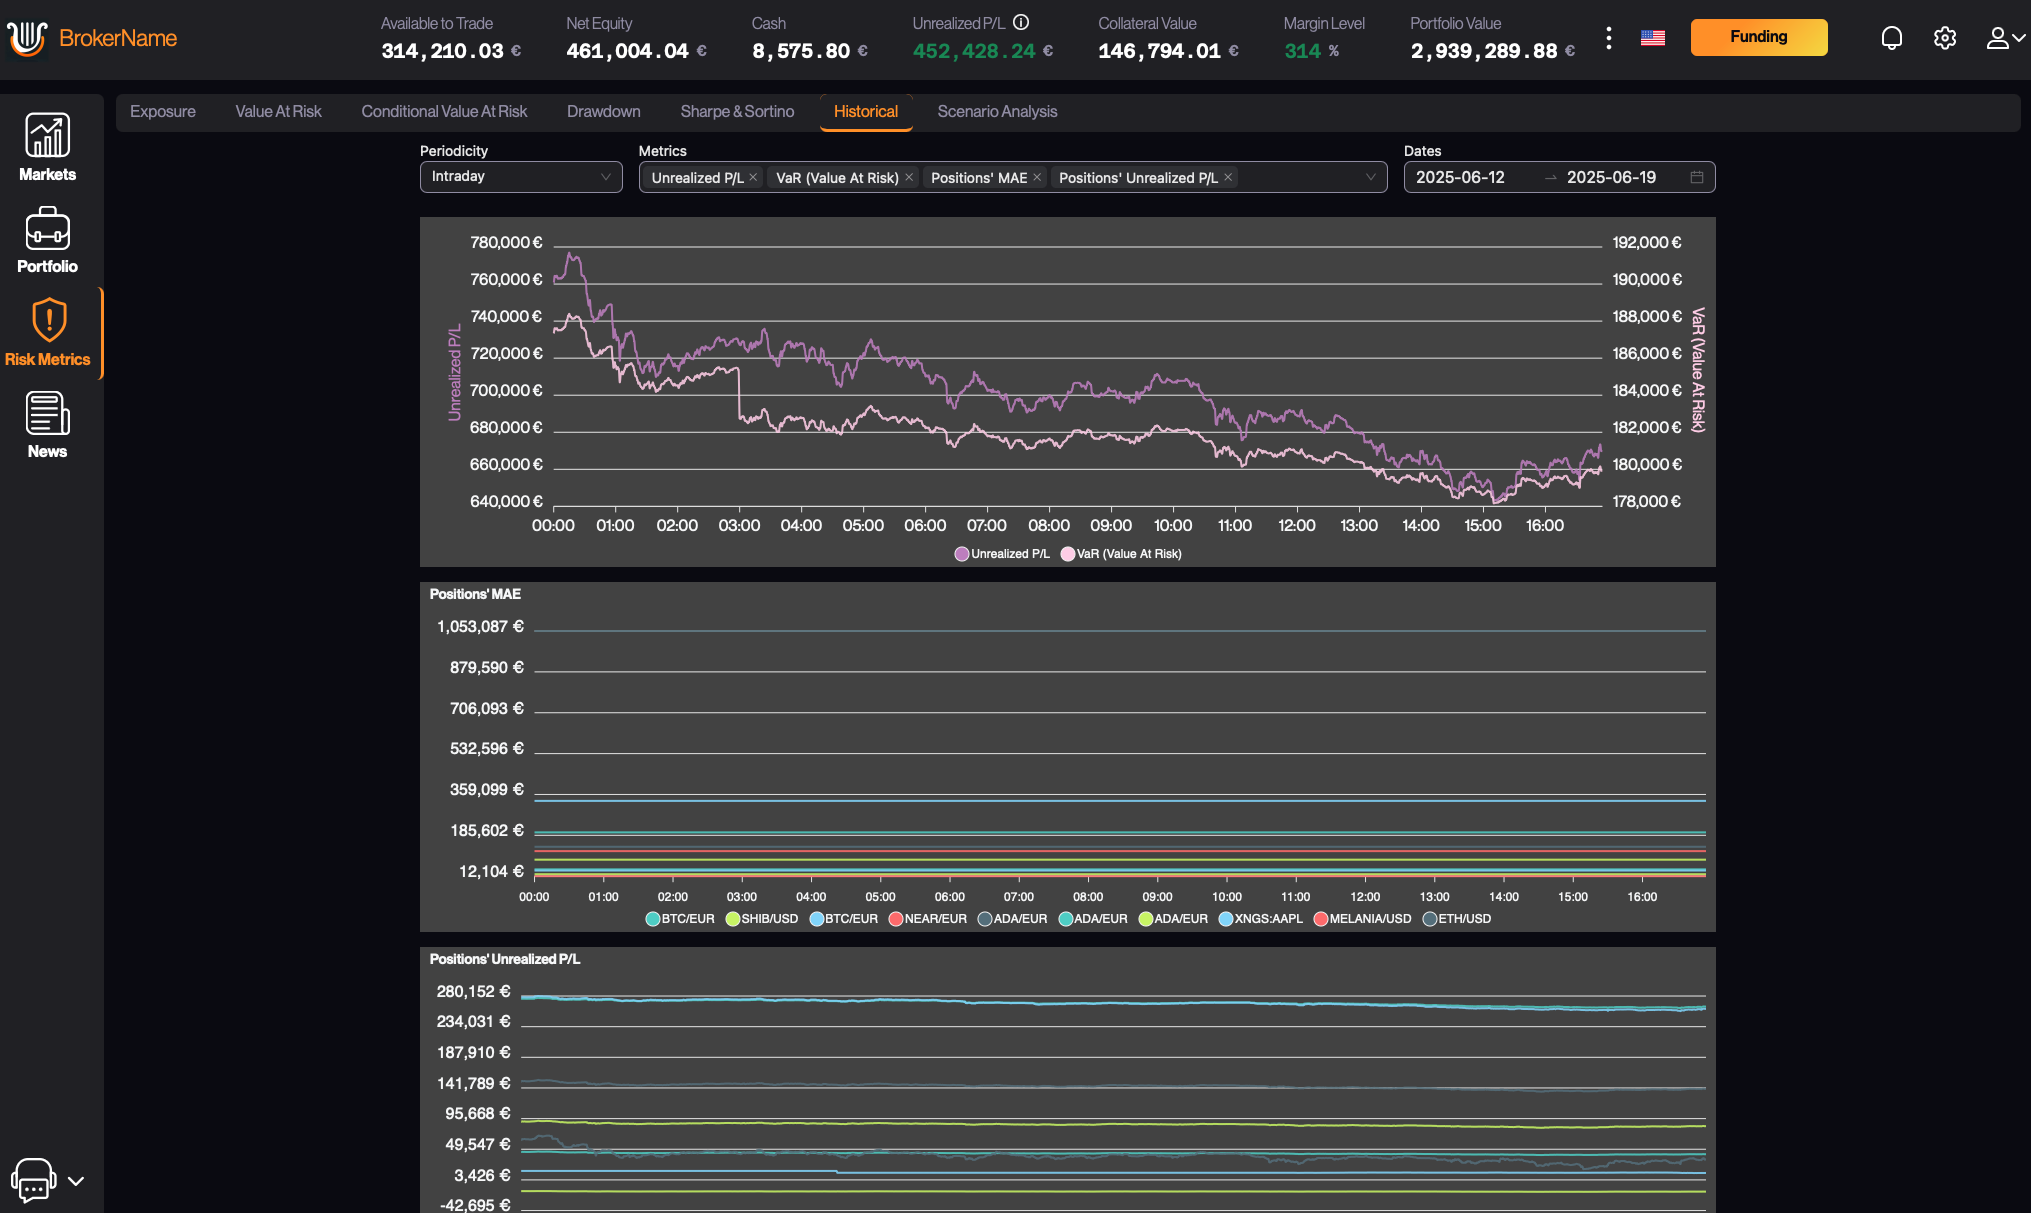Open the Markets sidebar icon
The width and height of the screenshot is (2031, 1213).
[47, 147]
